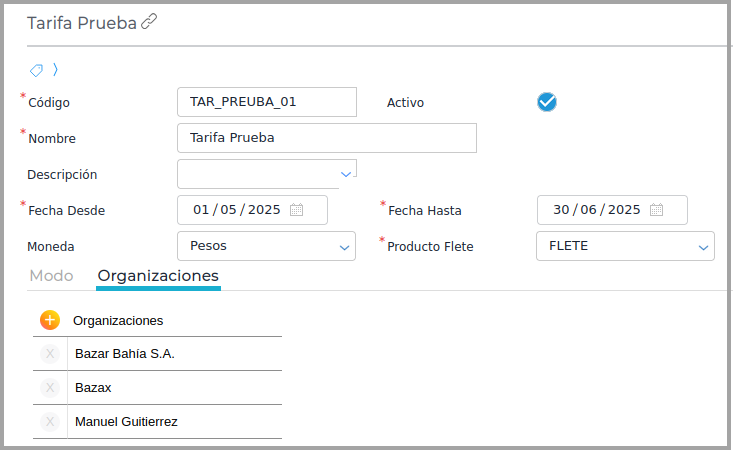Screen dimensions: 733x452
Task: Expand the chevron next to tag icon
Action: point(55,70)
